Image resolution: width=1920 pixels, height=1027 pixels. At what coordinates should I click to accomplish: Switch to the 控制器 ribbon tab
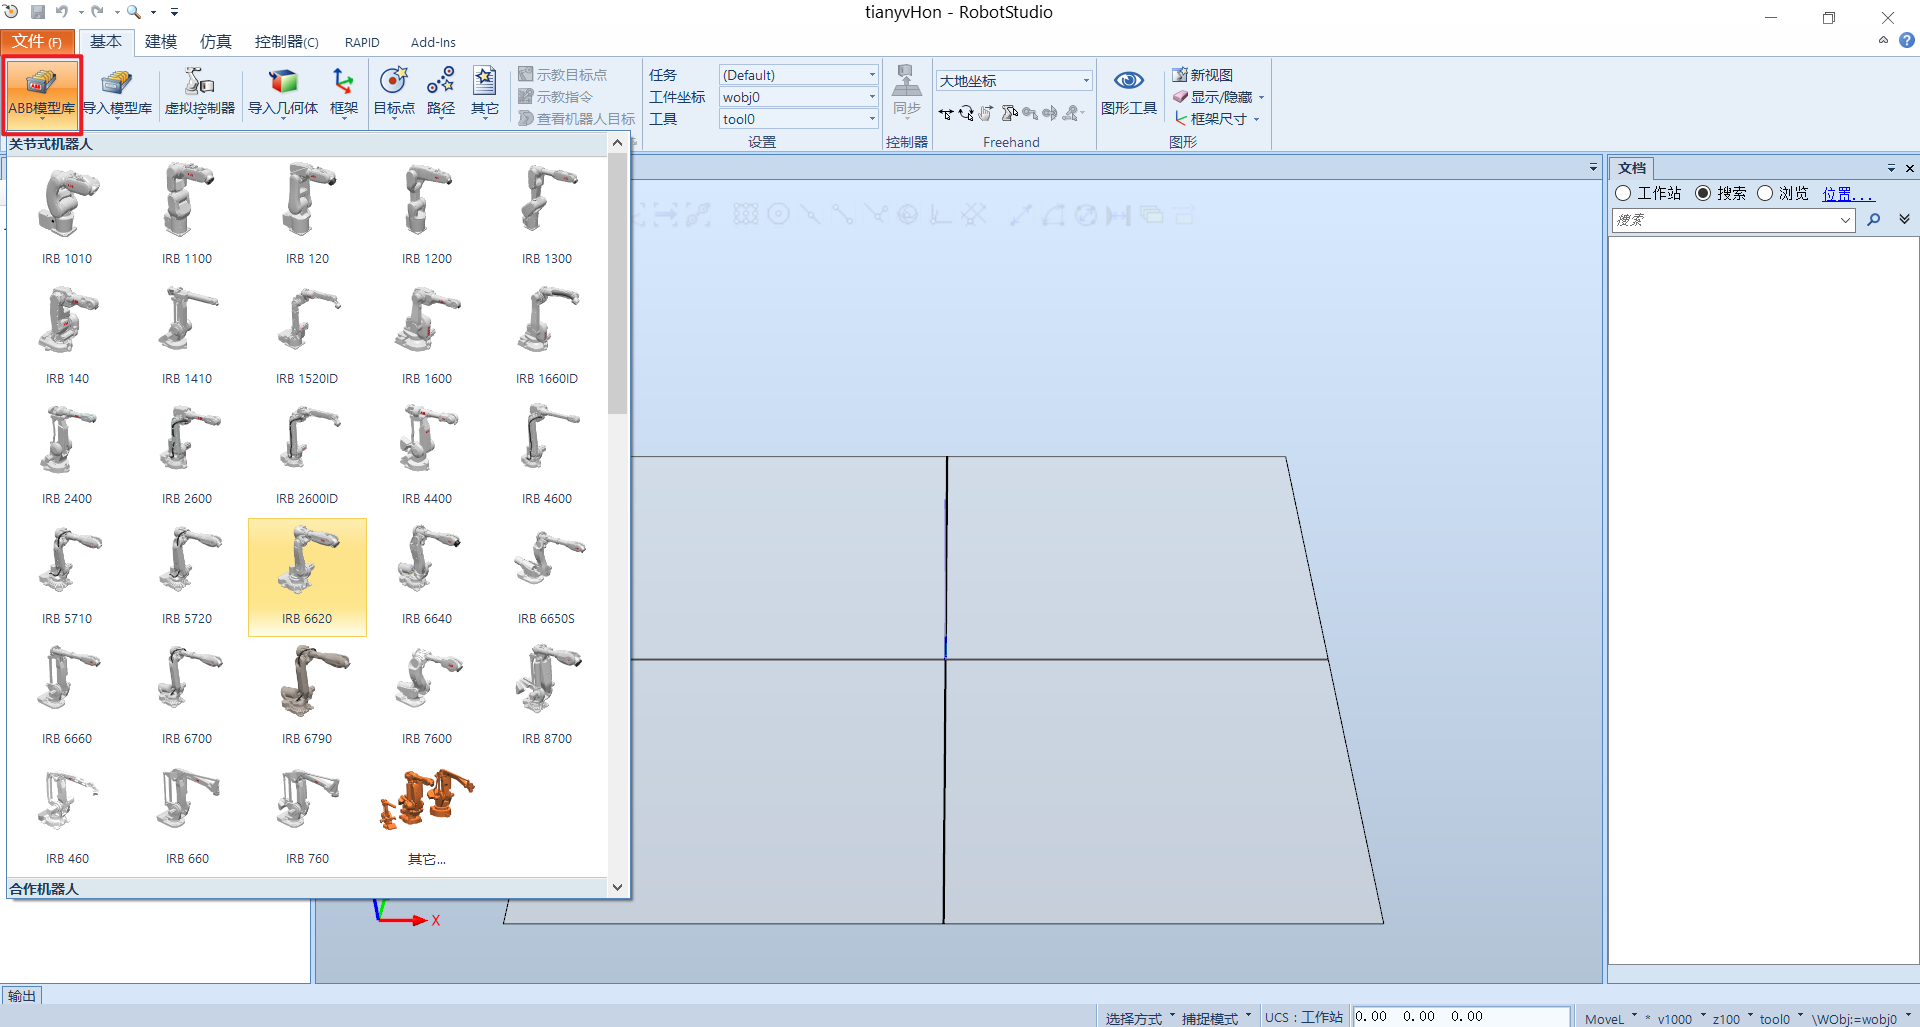pos(286,42)
